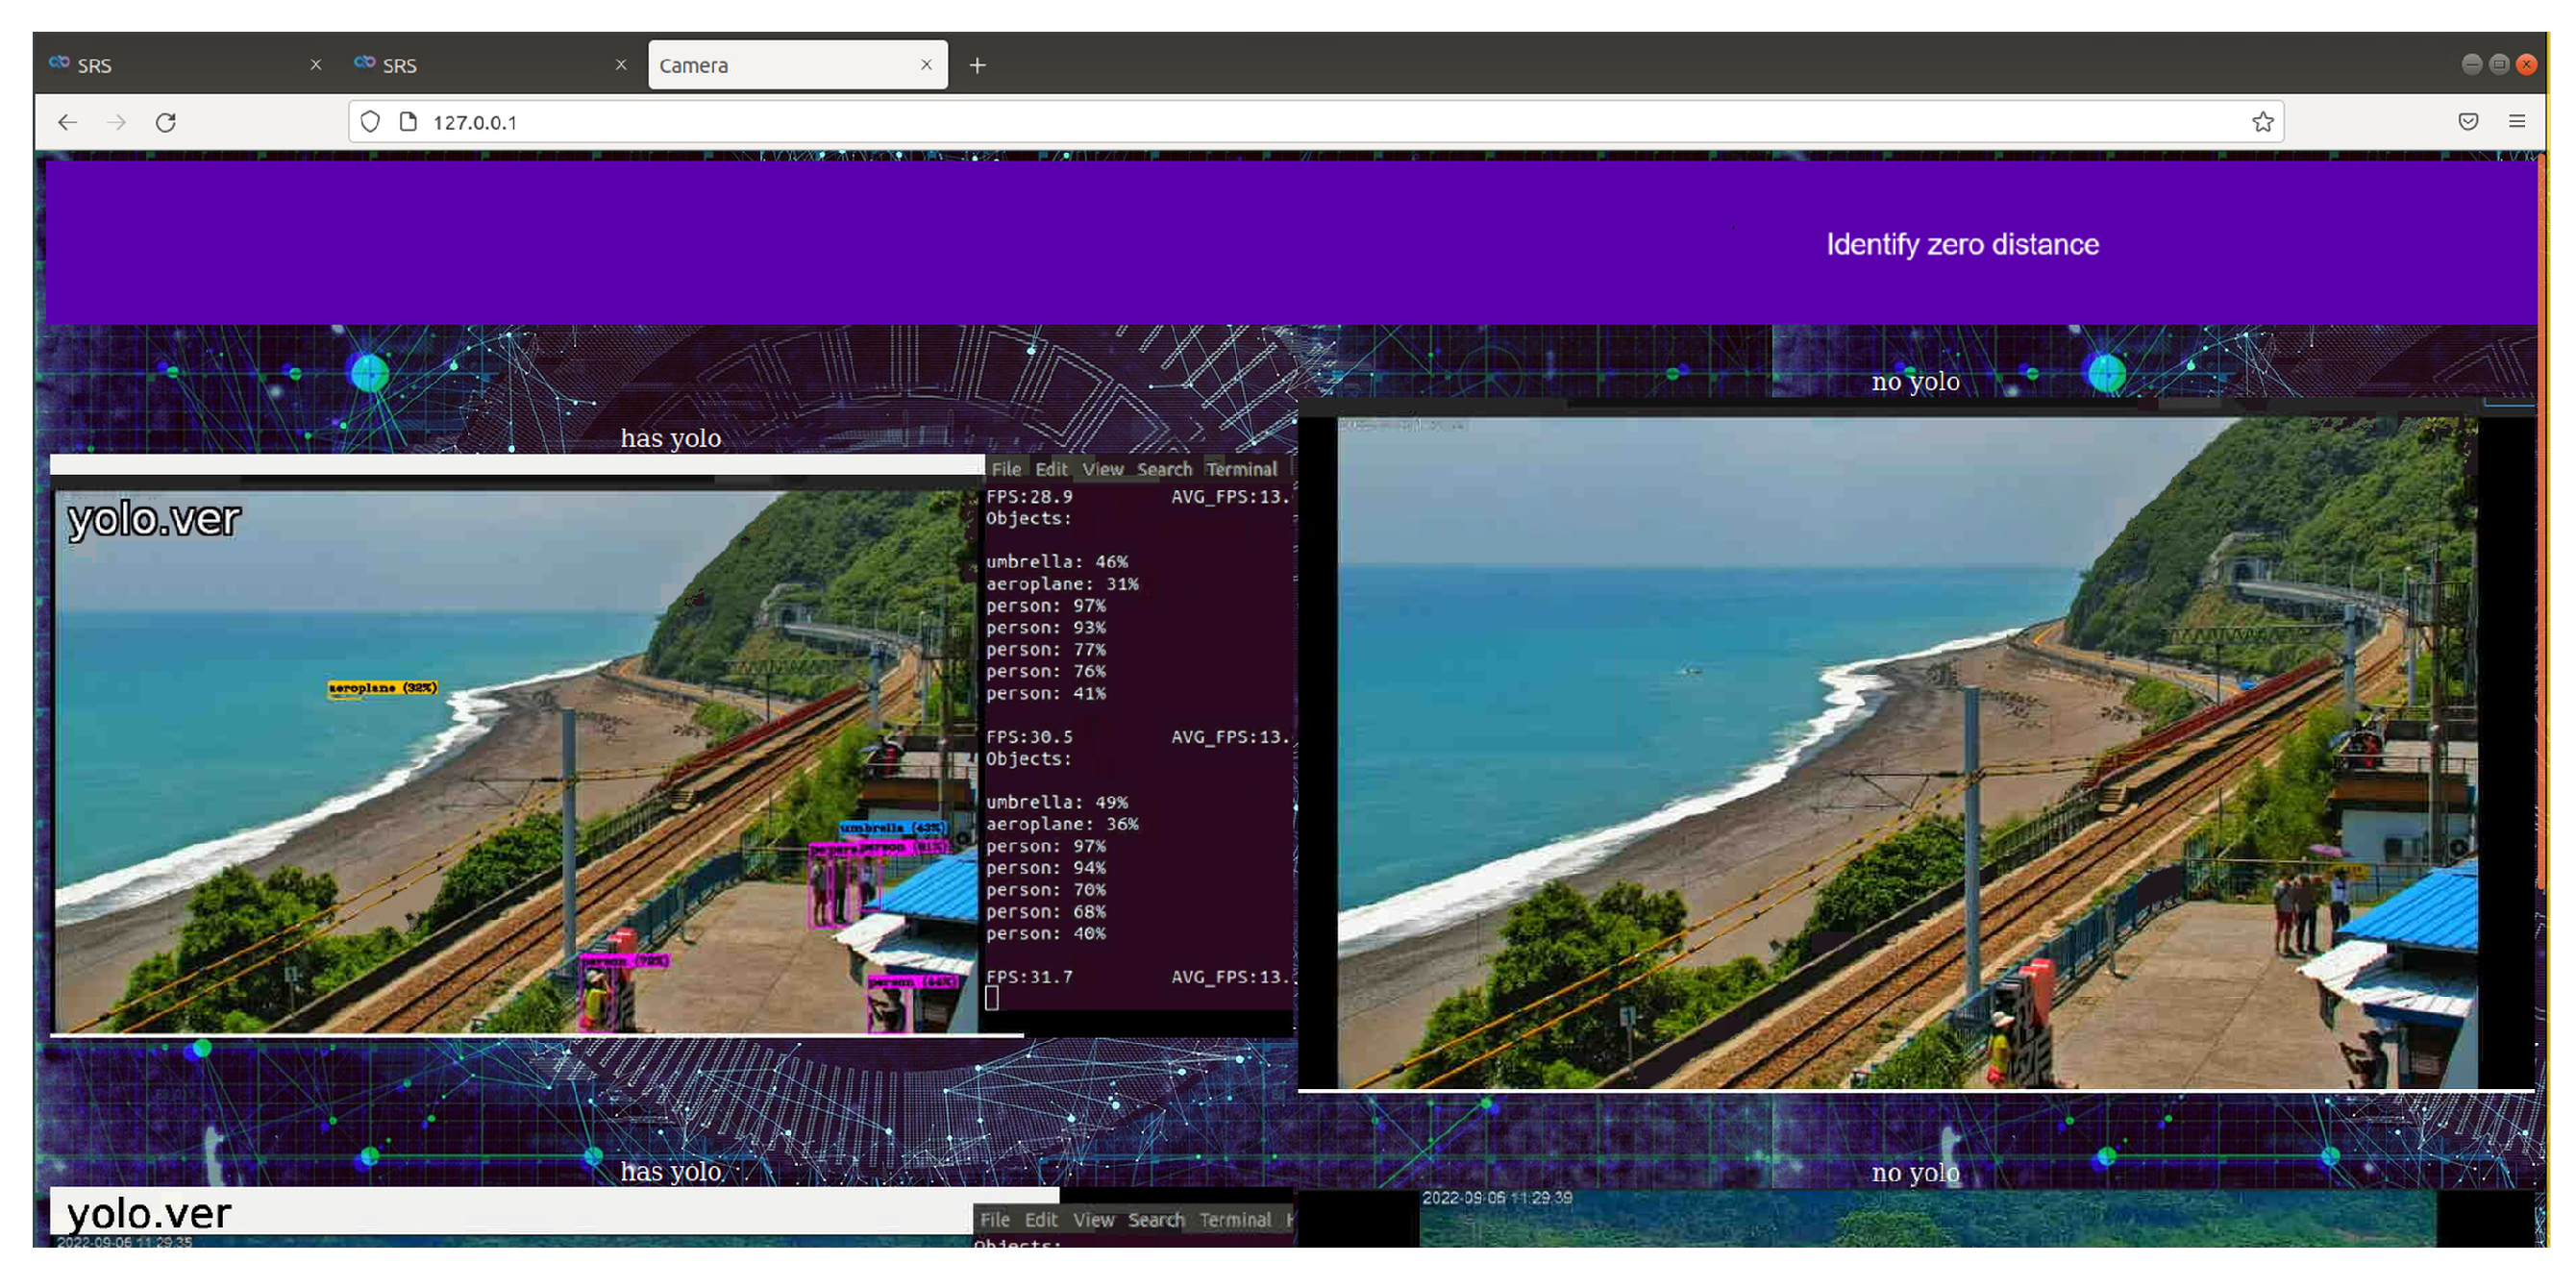The width and height of the screenshot is (2576, 1288).
Task: Close the Camera tab
Action: (x=926, y=65)
